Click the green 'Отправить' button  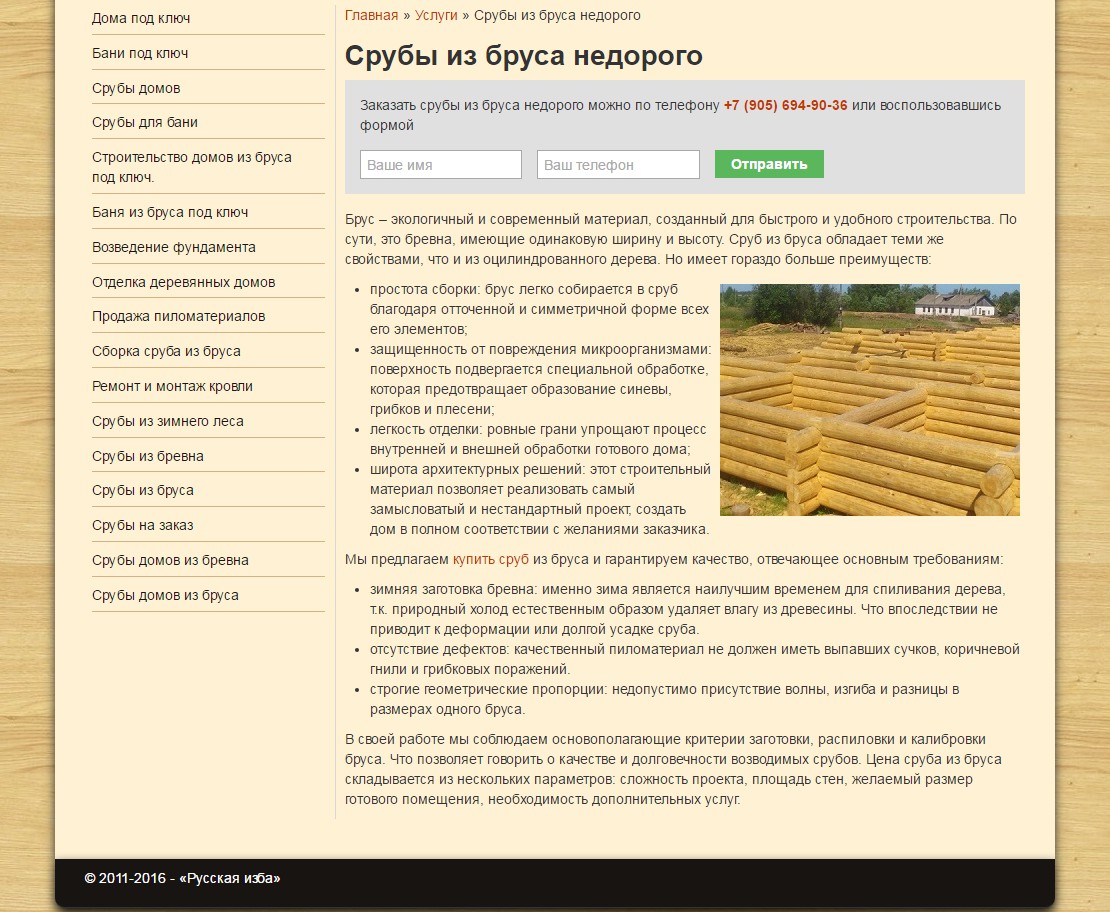769,164
